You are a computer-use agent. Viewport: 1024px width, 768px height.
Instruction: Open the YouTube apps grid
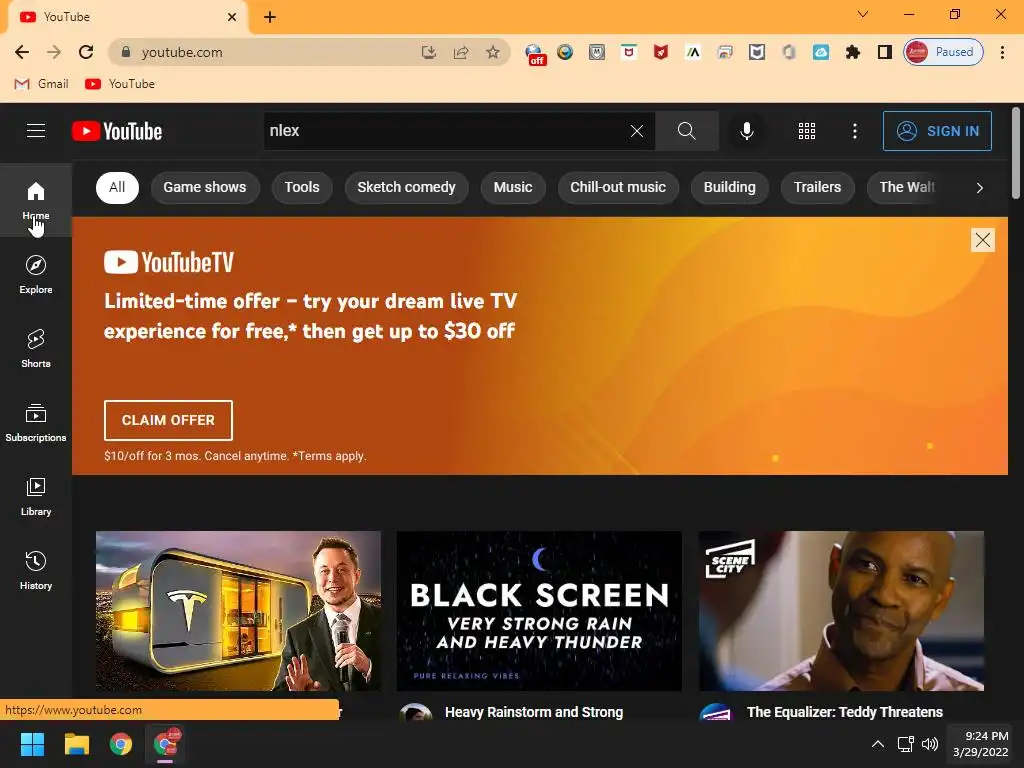point(807,131)
